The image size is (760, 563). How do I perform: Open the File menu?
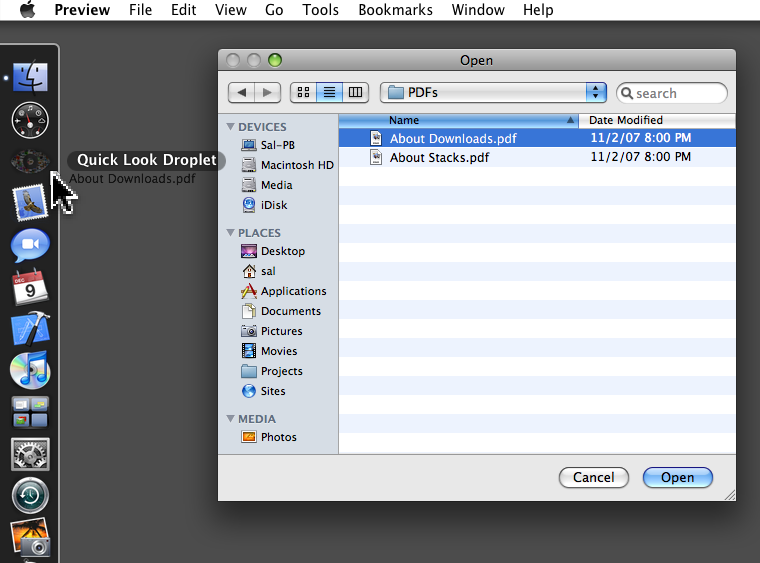141,10
